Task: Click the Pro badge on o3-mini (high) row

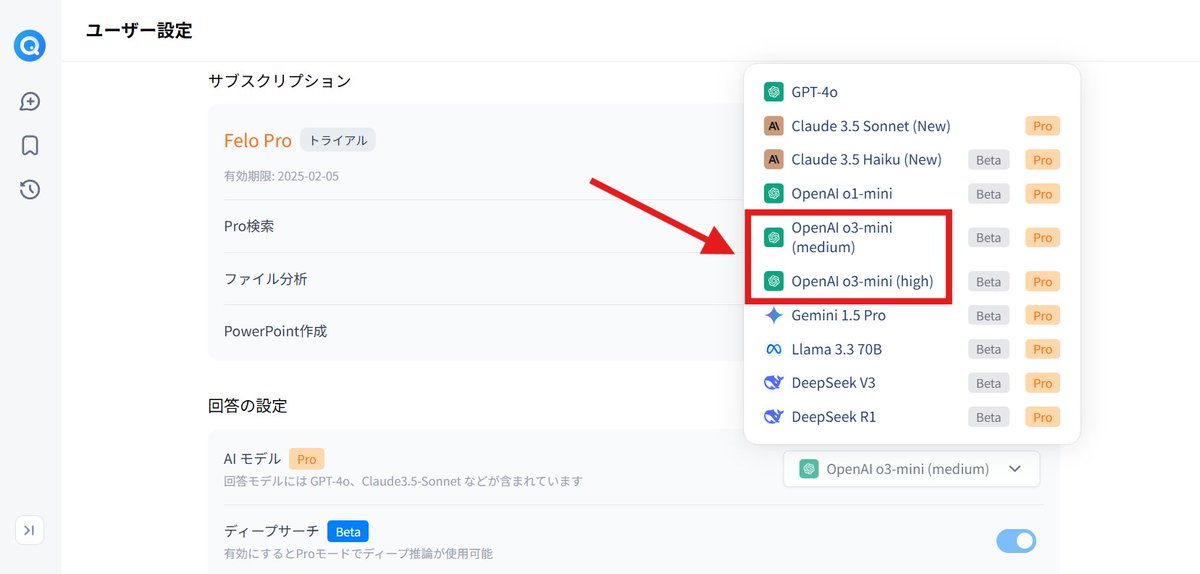Action: pos(1043,282)
